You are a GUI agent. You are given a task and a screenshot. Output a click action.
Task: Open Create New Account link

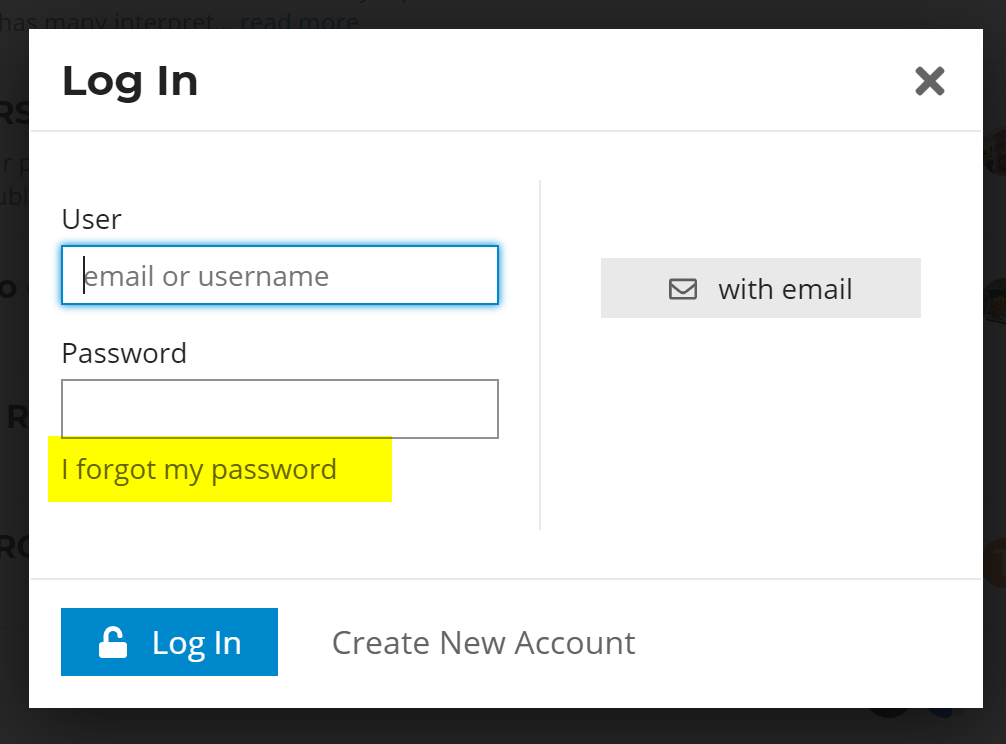pos(483,643)
